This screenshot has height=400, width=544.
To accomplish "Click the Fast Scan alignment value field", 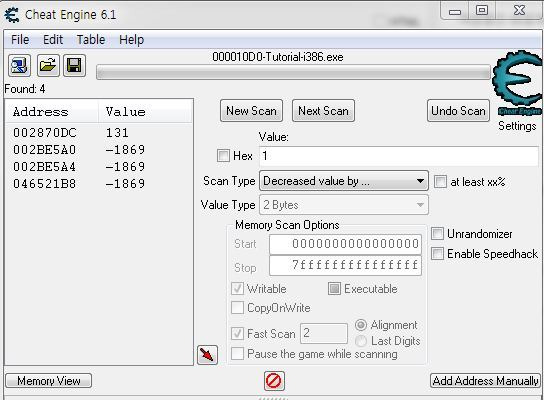I will pyautogui.click(x=324, y=333).
